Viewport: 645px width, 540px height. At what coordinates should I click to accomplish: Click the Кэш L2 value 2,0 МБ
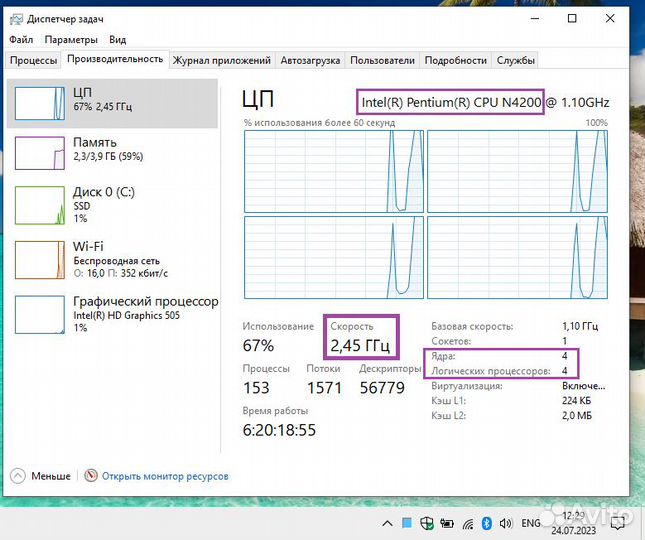click(577, 416)
